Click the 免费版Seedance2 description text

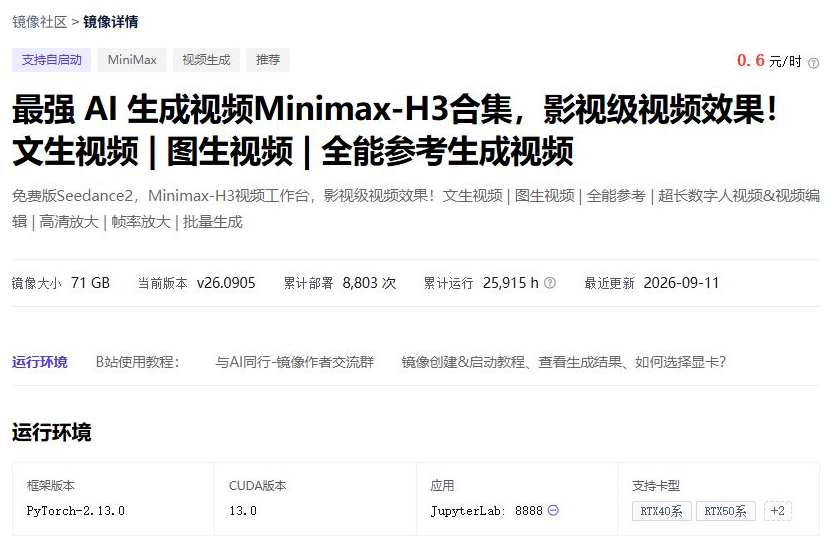coord(416,209)
